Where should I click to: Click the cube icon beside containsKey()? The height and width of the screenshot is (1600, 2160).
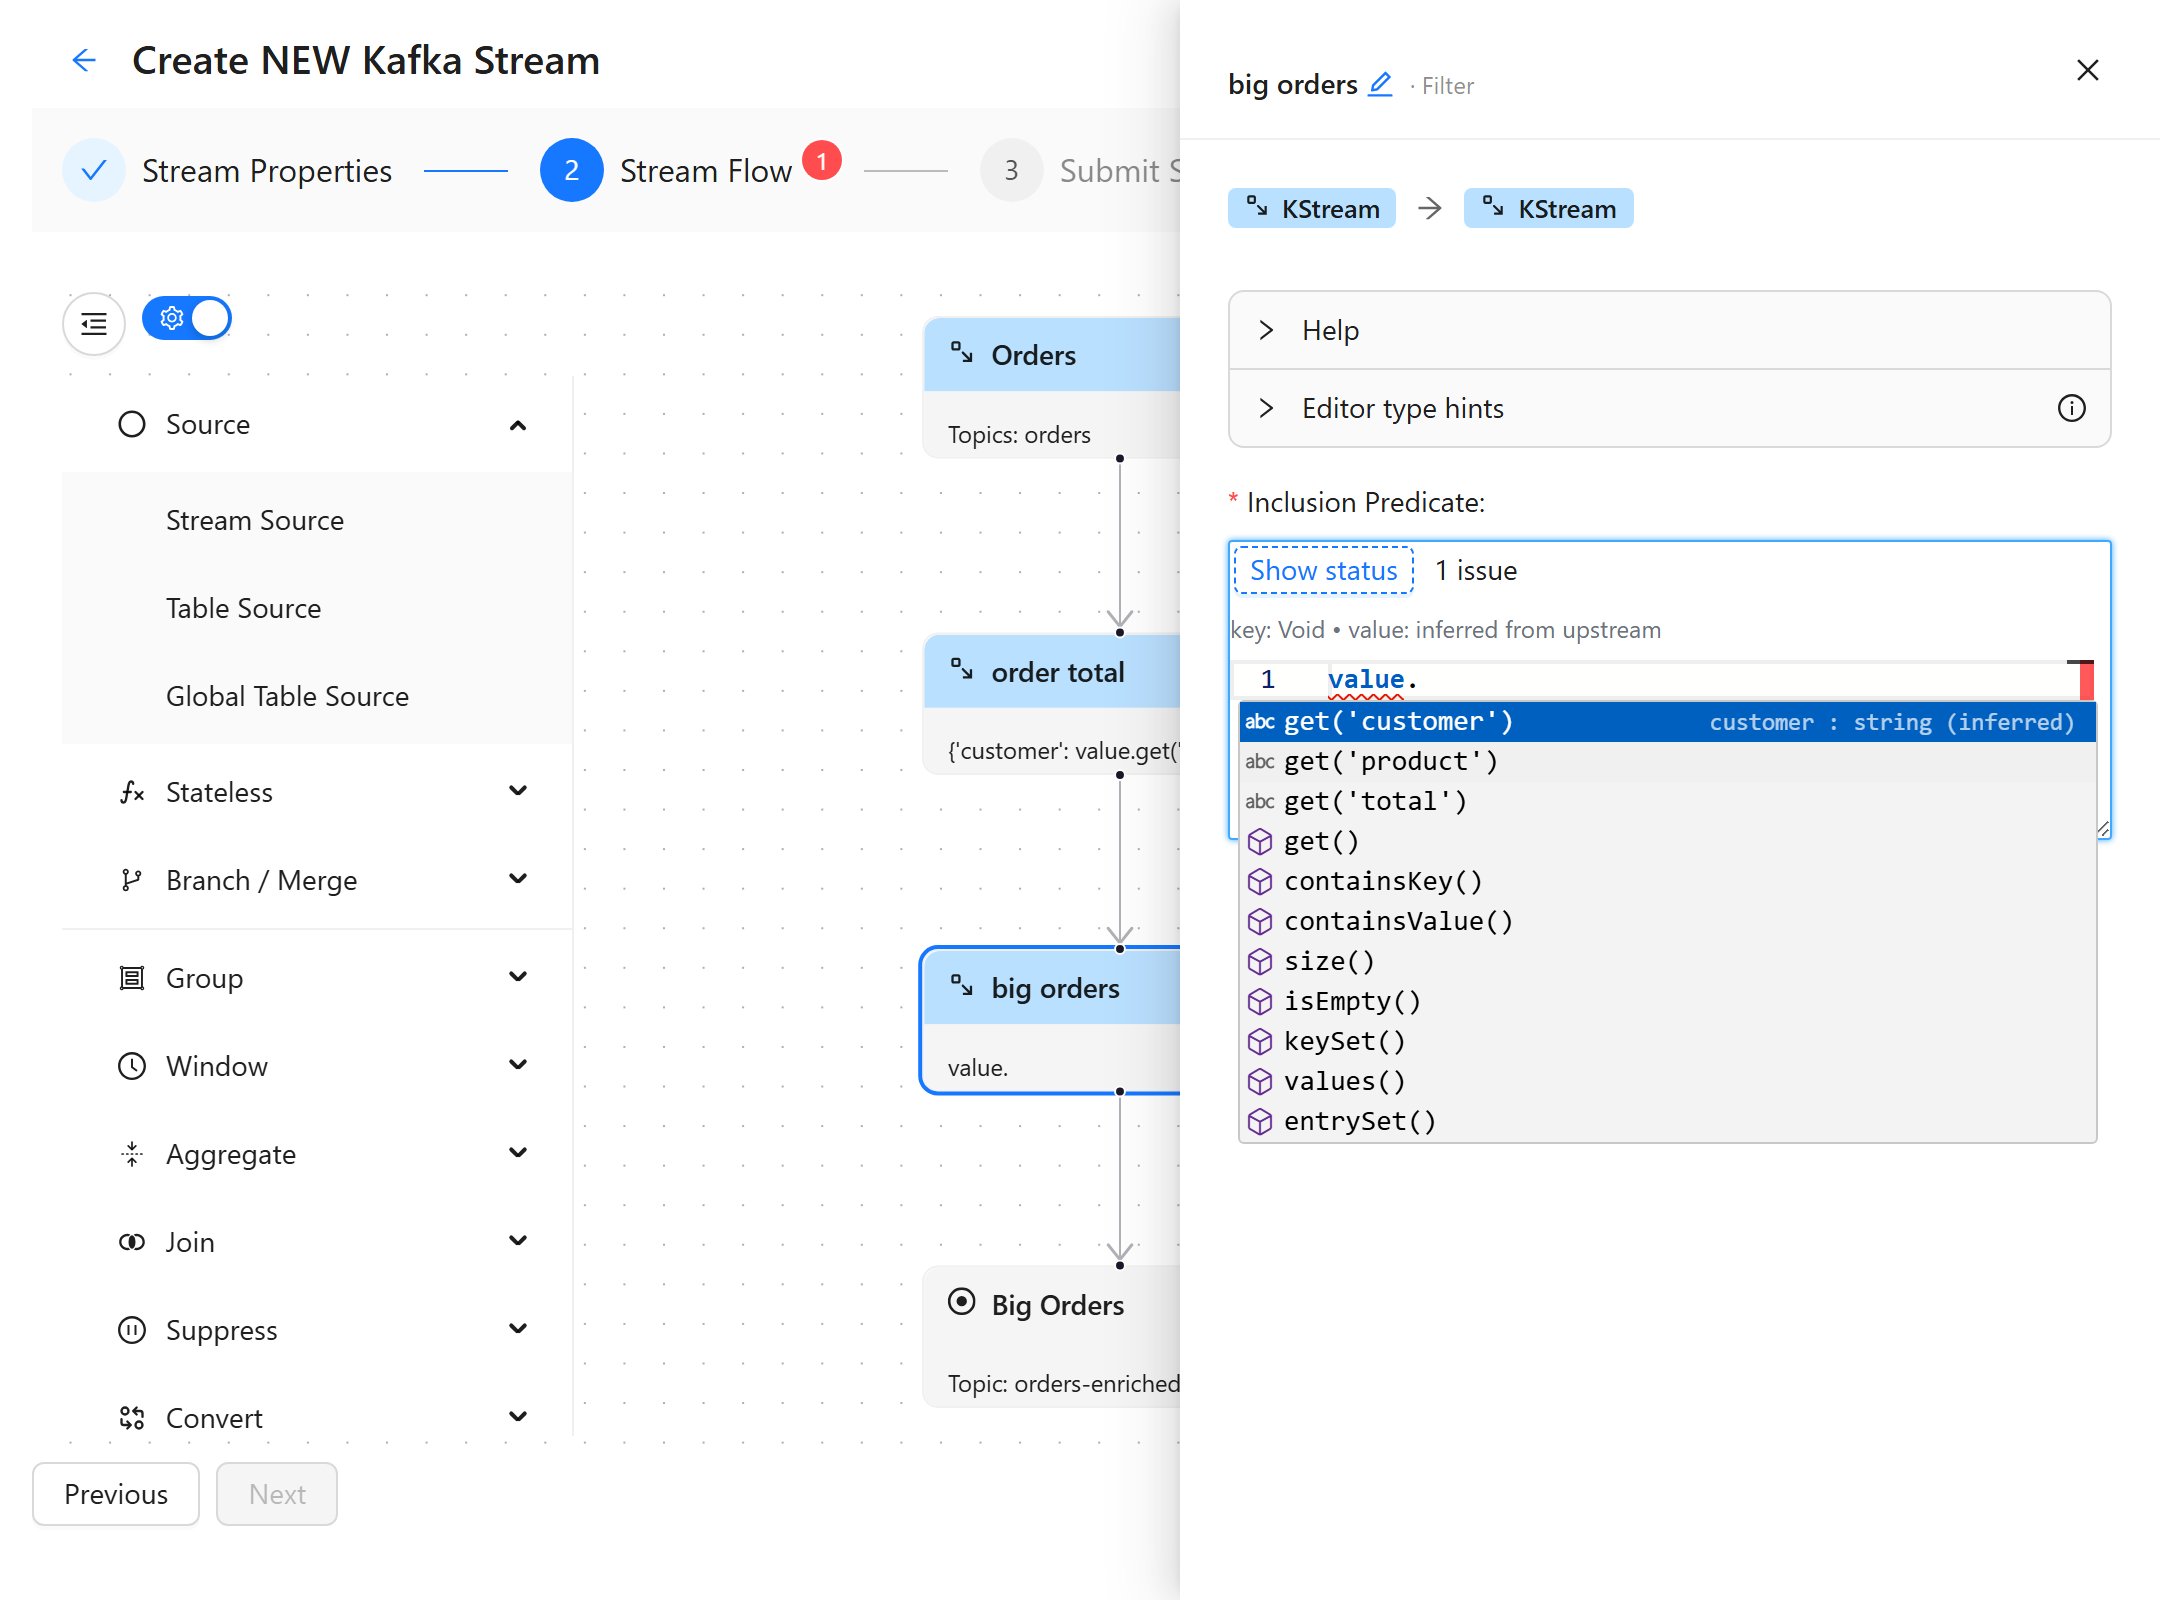1260,881
